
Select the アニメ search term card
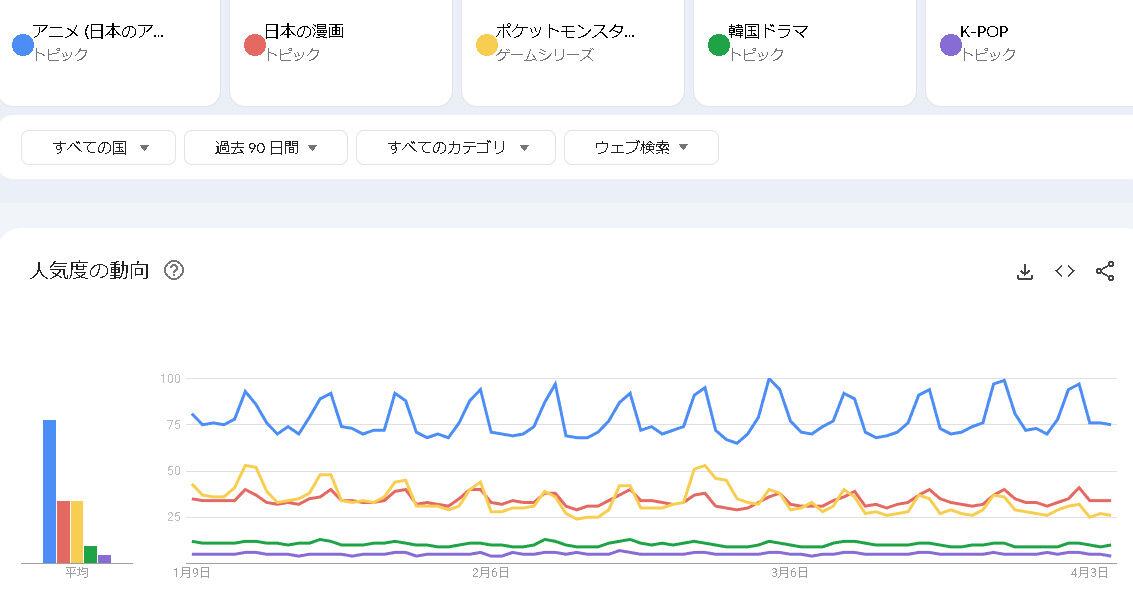110,43
